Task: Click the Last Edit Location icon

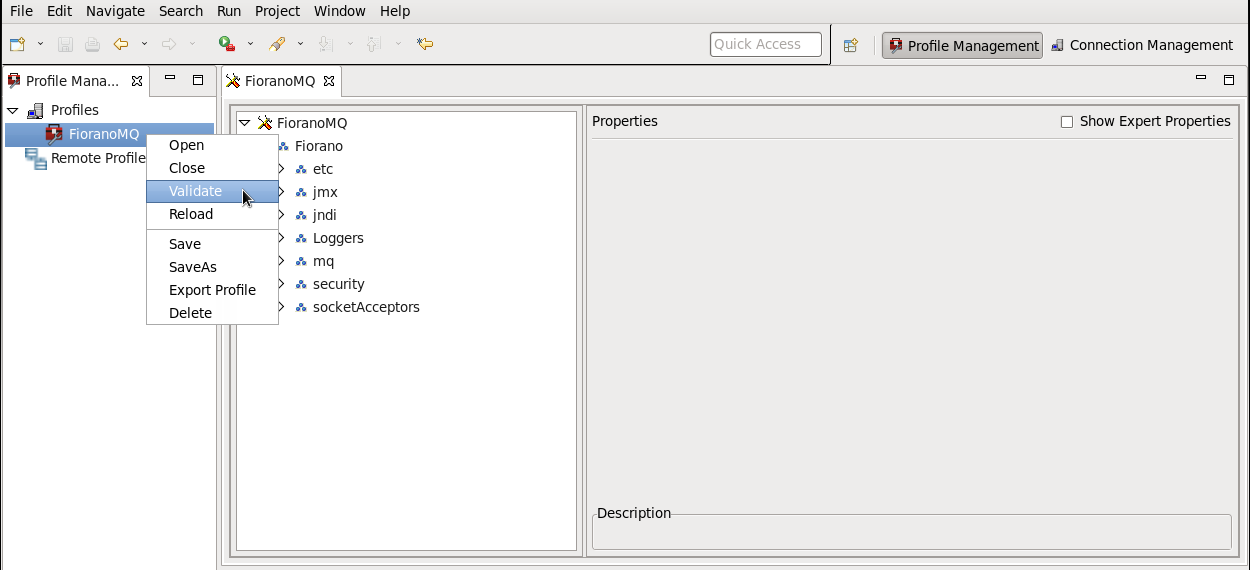Action: pyautogui.click(x=425, y=44)
